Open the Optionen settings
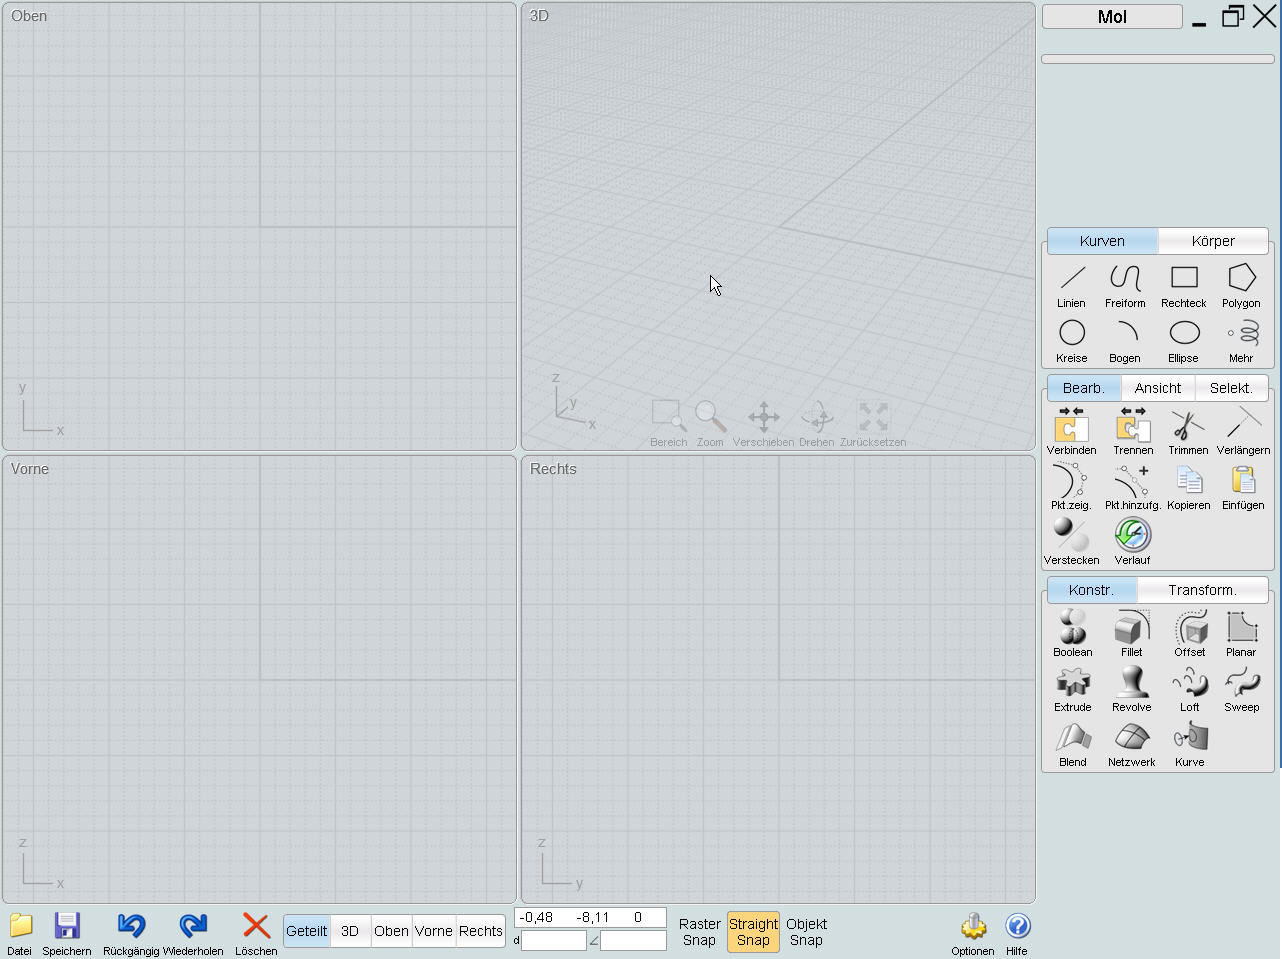This screenshot has width=1282, height=959. (973, 934)
